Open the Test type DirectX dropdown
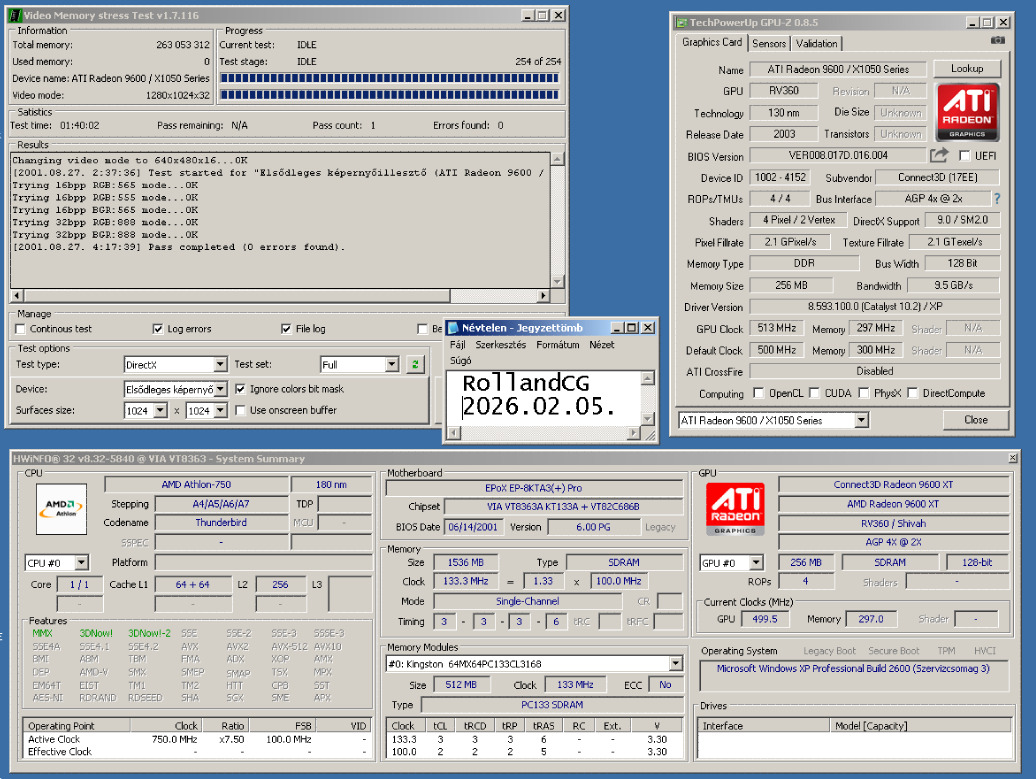1036x779 pixels. (x=220, y=365)
